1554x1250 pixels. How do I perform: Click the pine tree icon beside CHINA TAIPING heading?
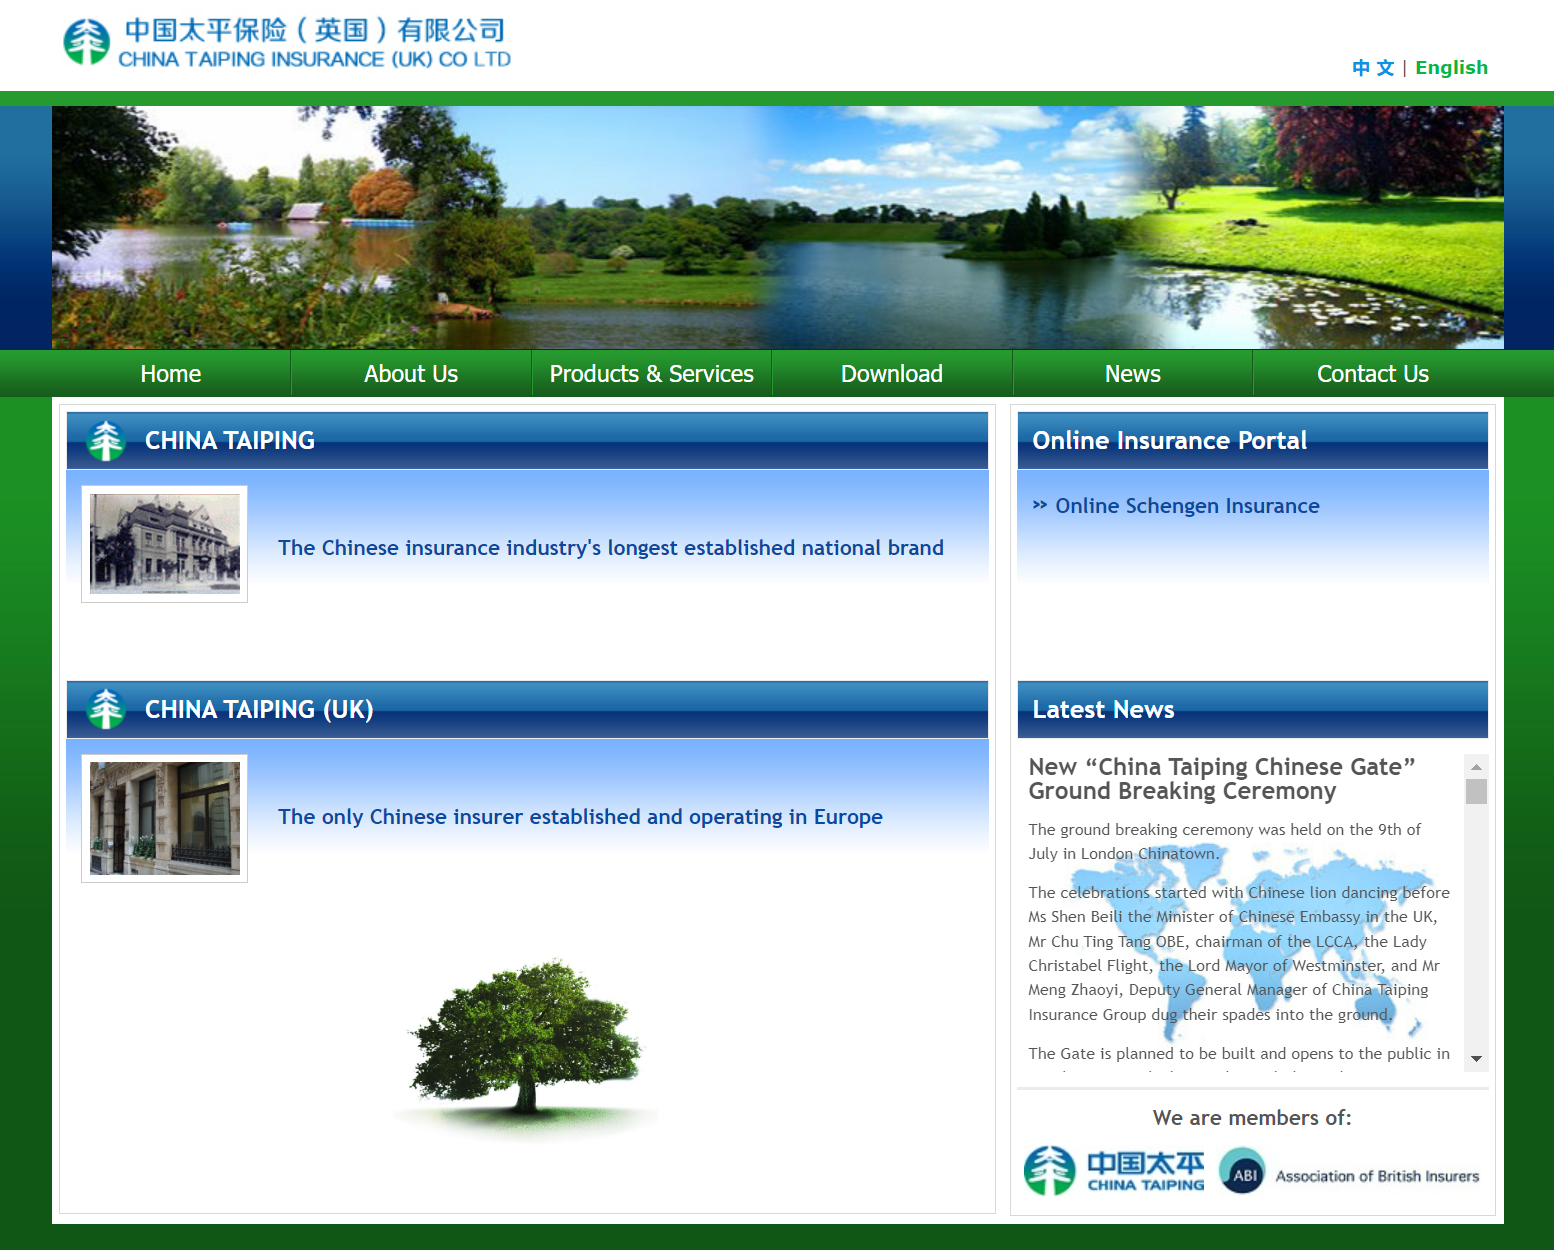coord(106,441)
